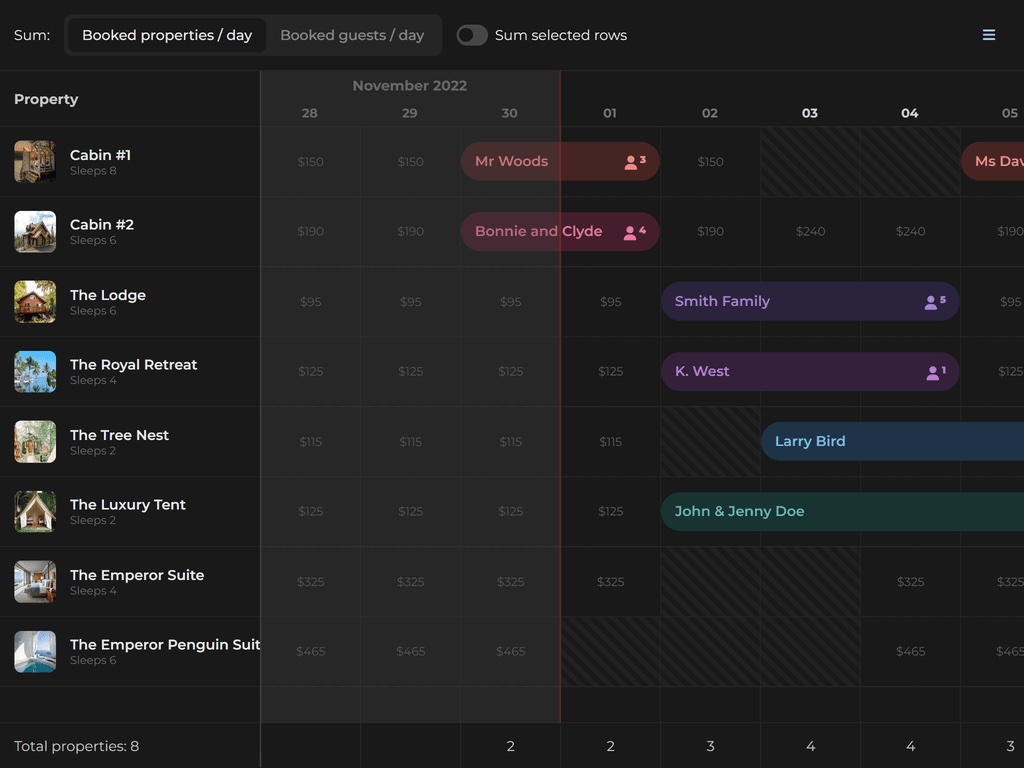Click The Lodge $95 cell on the 01st
This screenshot has width=1024, height=768.
610,302
